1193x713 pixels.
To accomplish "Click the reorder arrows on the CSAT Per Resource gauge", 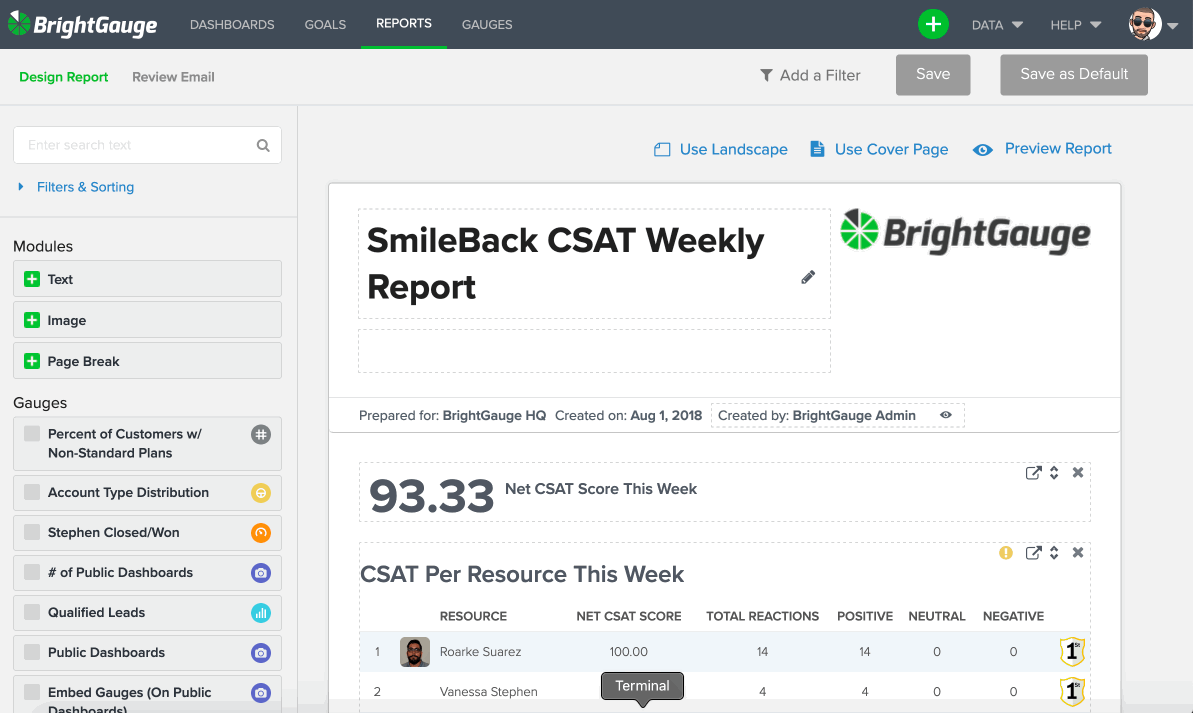I will (x=1054, y=552).
